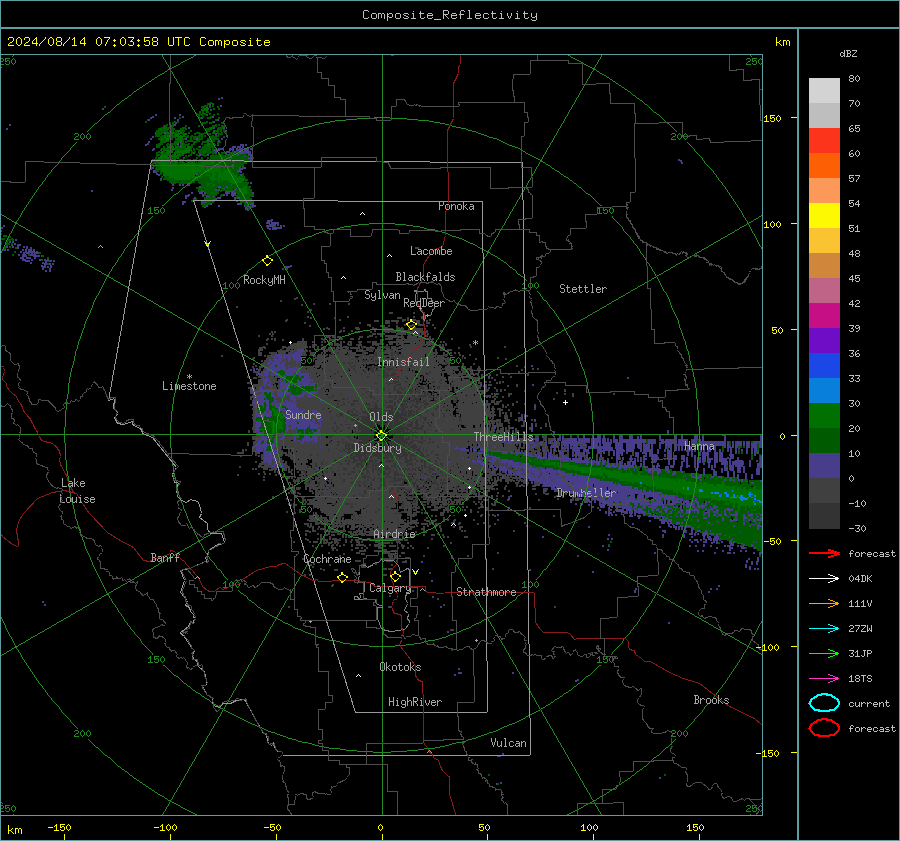900x841 pixels.
Task: Click the green 31JP arrow legend icon
Action: click(x=824, y=653)
